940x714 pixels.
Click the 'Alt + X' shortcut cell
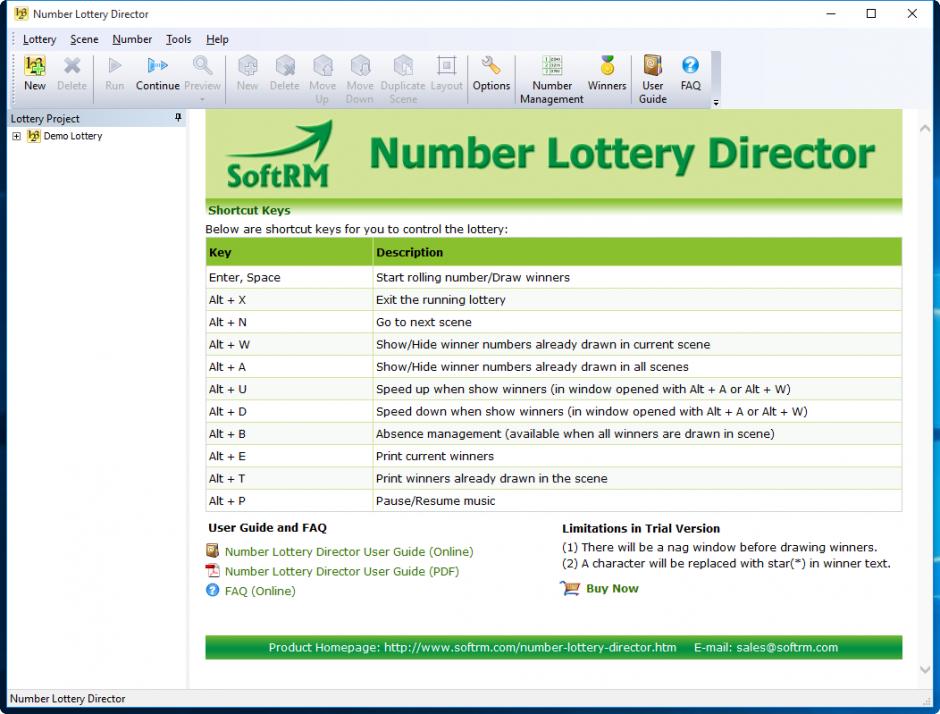(x=289, y=300)
